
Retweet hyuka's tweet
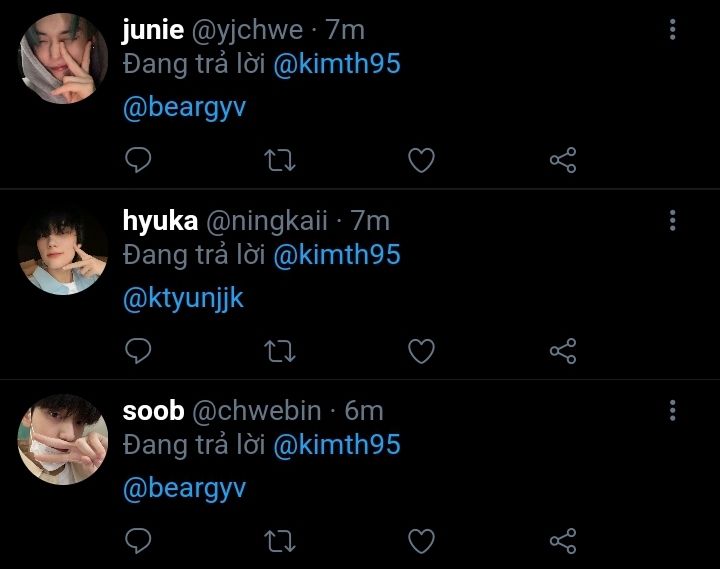coord(280,351)
